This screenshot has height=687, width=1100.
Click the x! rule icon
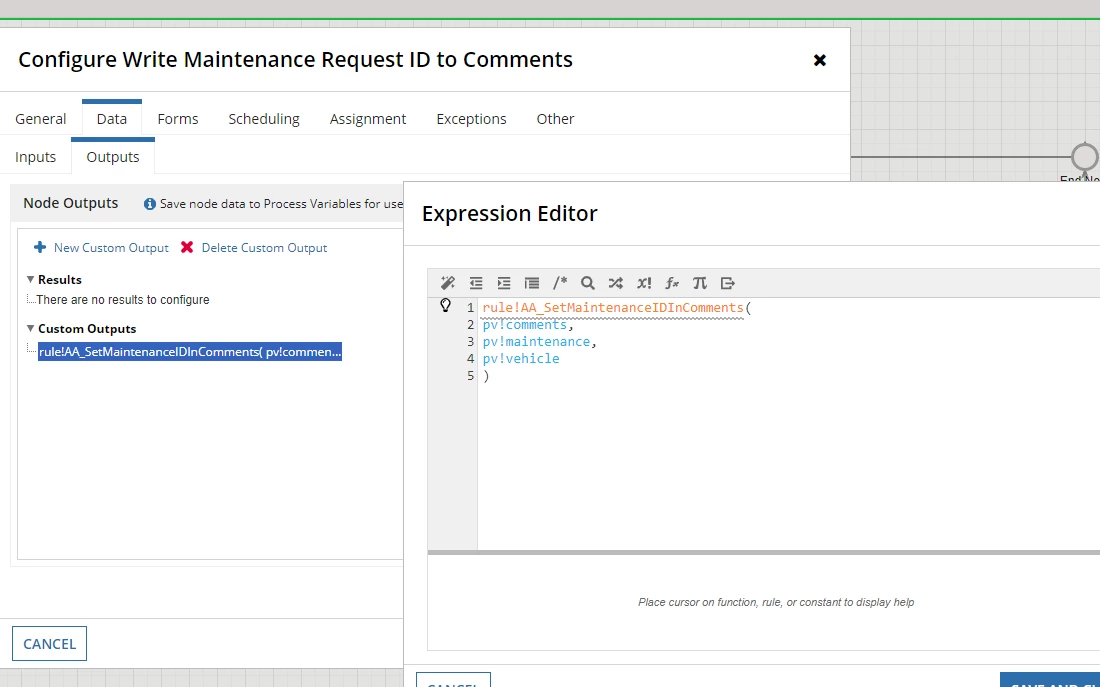point(644,283)
